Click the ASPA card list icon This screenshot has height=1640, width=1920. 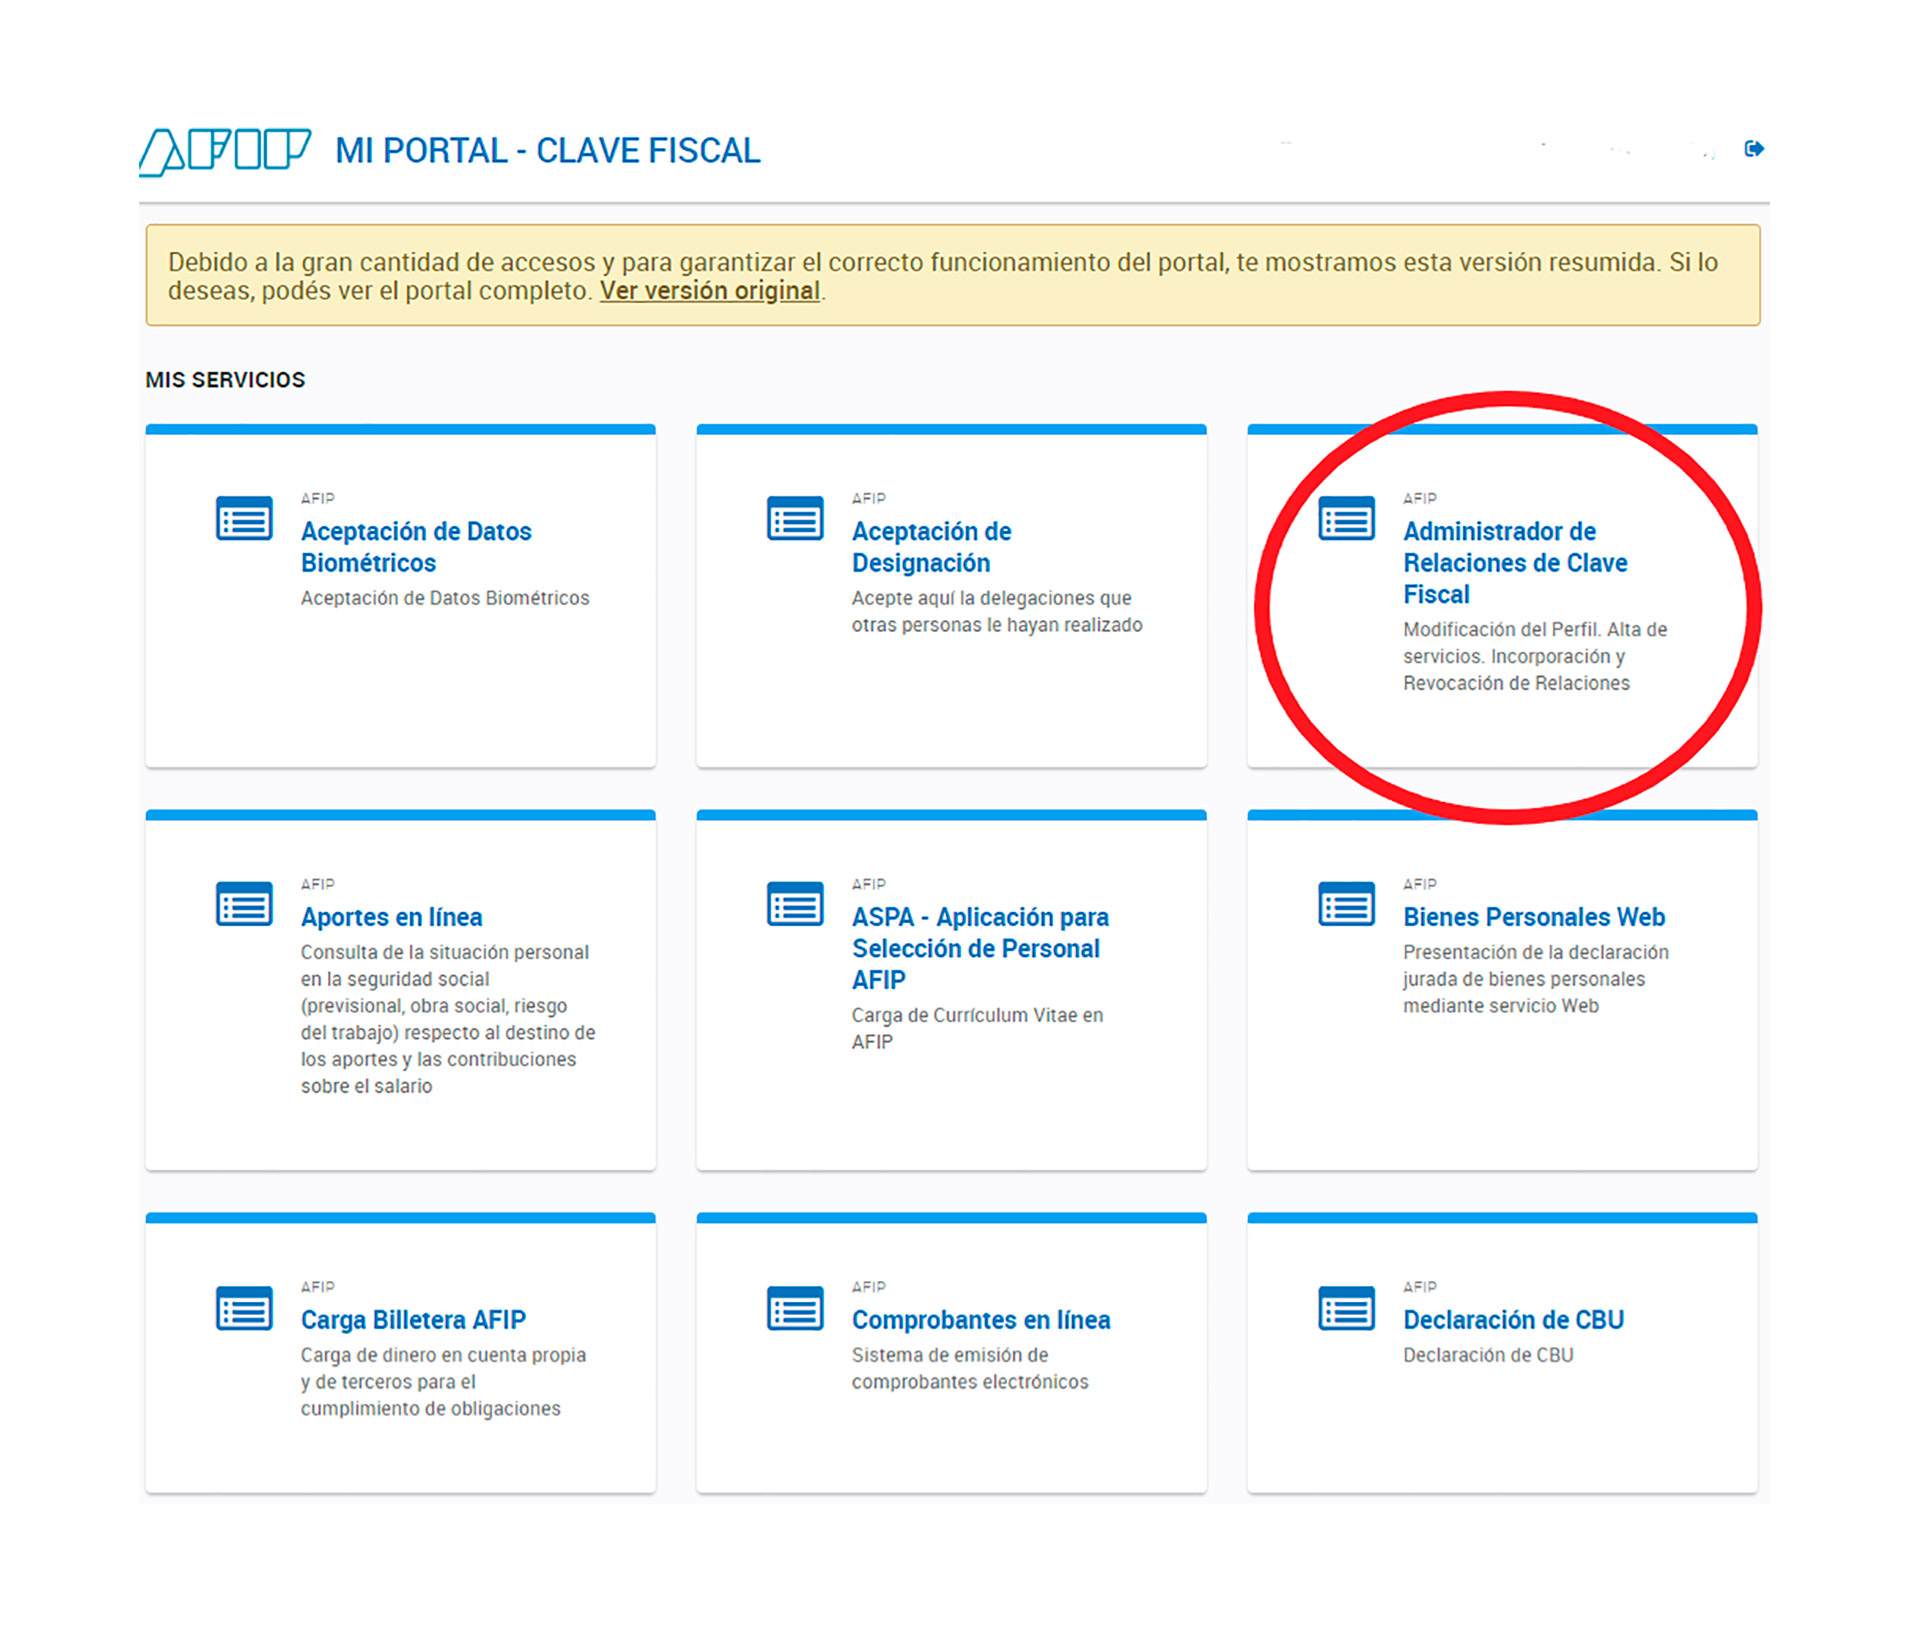point(795,904)
